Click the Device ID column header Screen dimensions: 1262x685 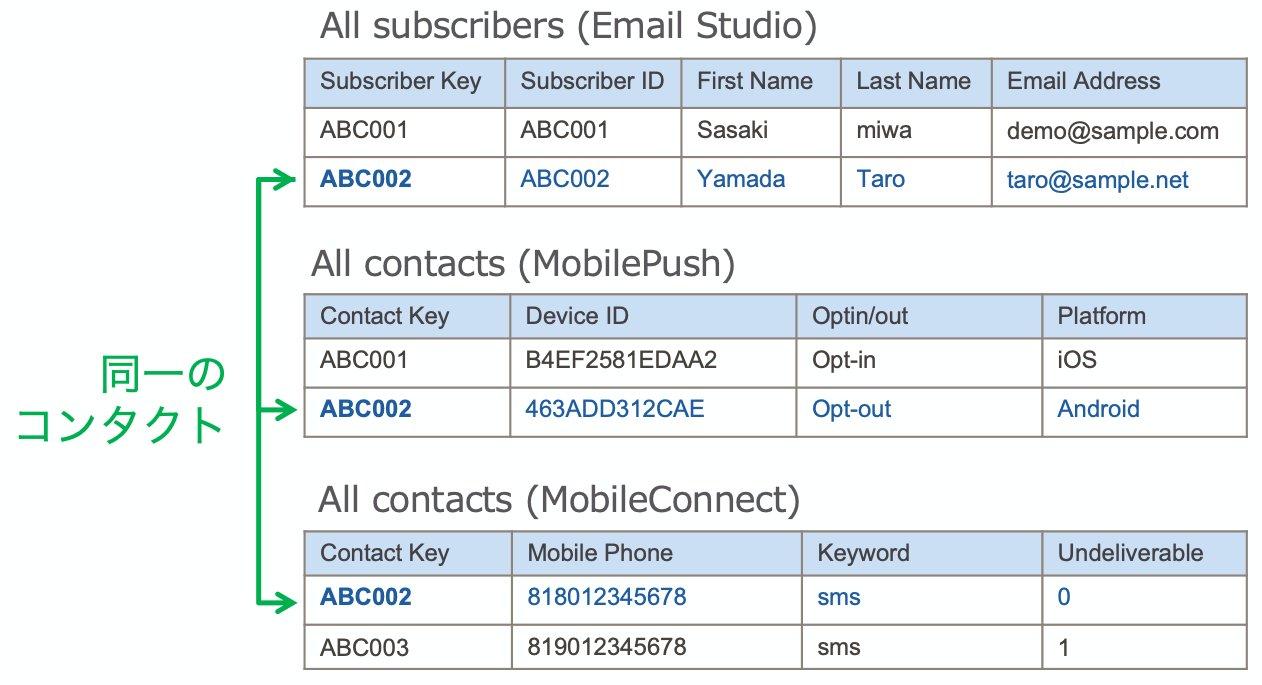coord(577,316)
